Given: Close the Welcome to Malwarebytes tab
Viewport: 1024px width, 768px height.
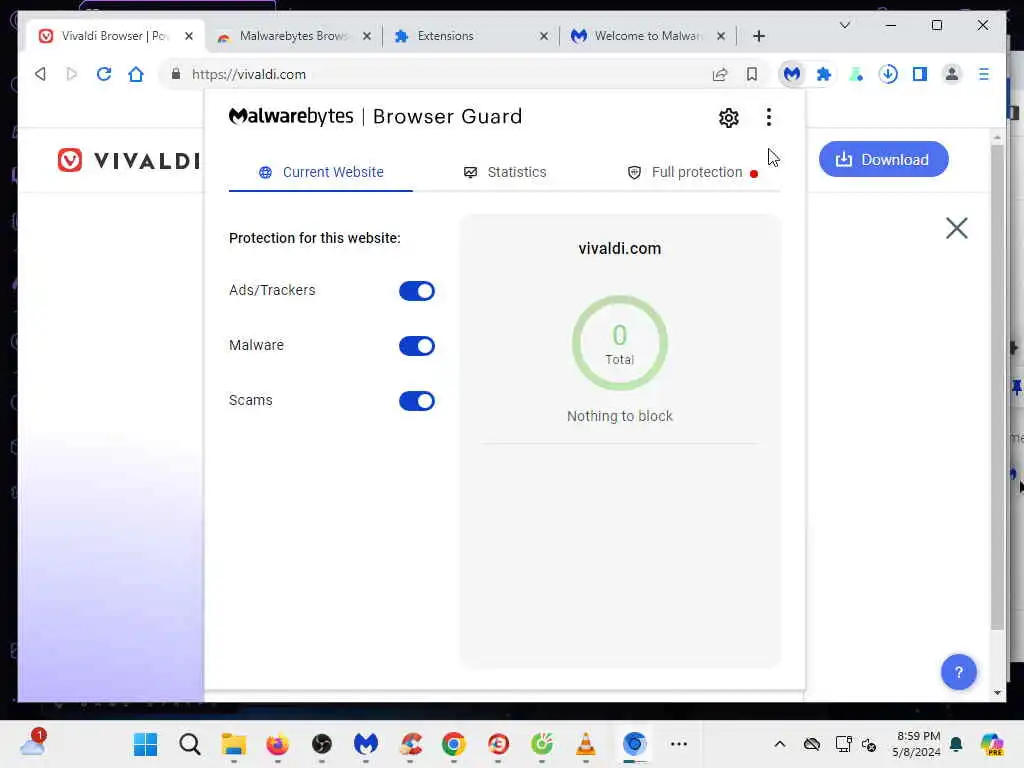Looking at the screenshot, I should click(x=721, y=36).
